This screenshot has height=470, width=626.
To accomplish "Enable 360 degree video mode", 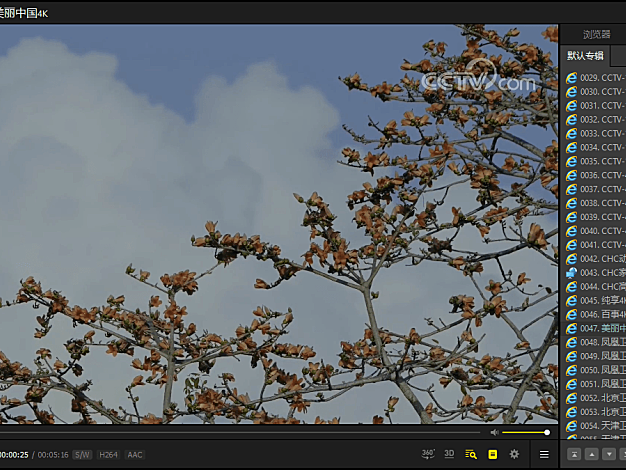I will 428,454.
